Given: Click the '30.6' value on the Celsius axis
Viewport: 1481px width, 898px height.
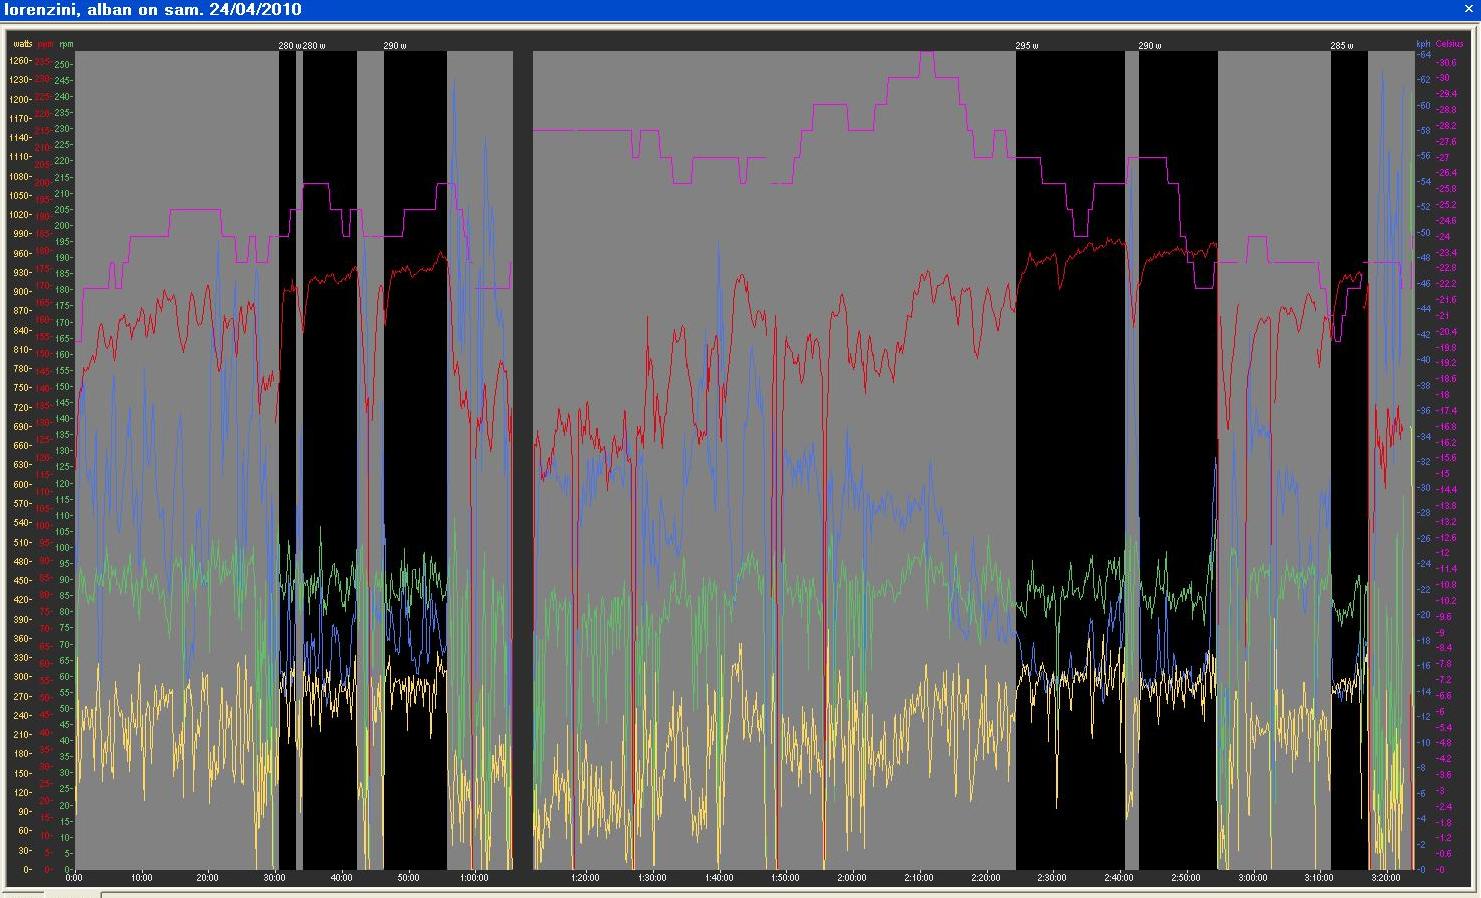Looking at the screenshot, I should click(1447, 62).
